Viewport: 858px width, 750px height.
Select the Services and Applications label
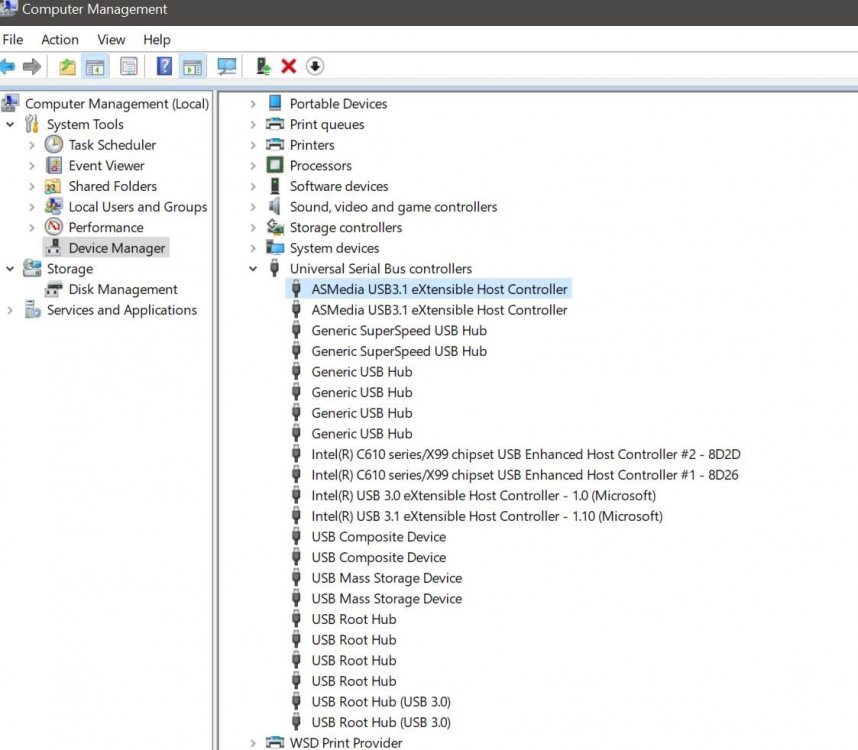121,310
